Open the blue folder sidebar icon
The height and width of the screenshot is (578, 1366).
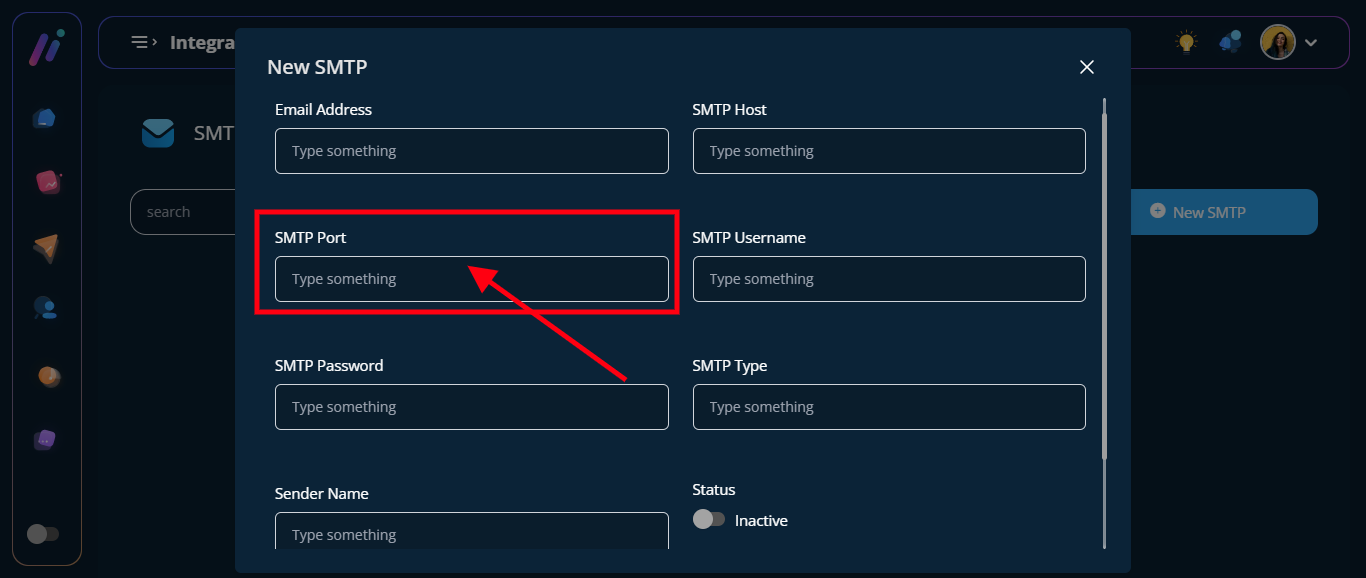click(x=44, y=118)
